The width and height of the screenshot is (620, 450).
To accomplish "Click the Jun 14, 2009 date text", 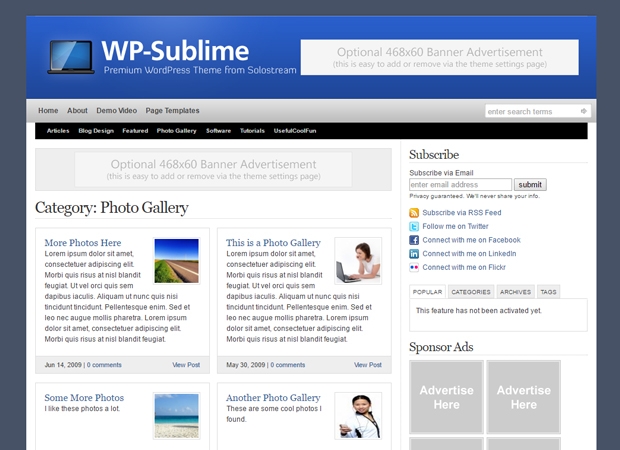I will point(63,365).
